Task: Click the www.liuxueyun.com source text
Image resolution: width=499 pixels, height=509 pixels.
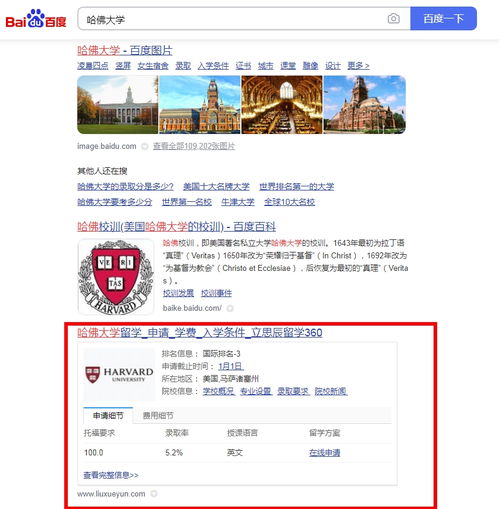Action: [111, 494]
